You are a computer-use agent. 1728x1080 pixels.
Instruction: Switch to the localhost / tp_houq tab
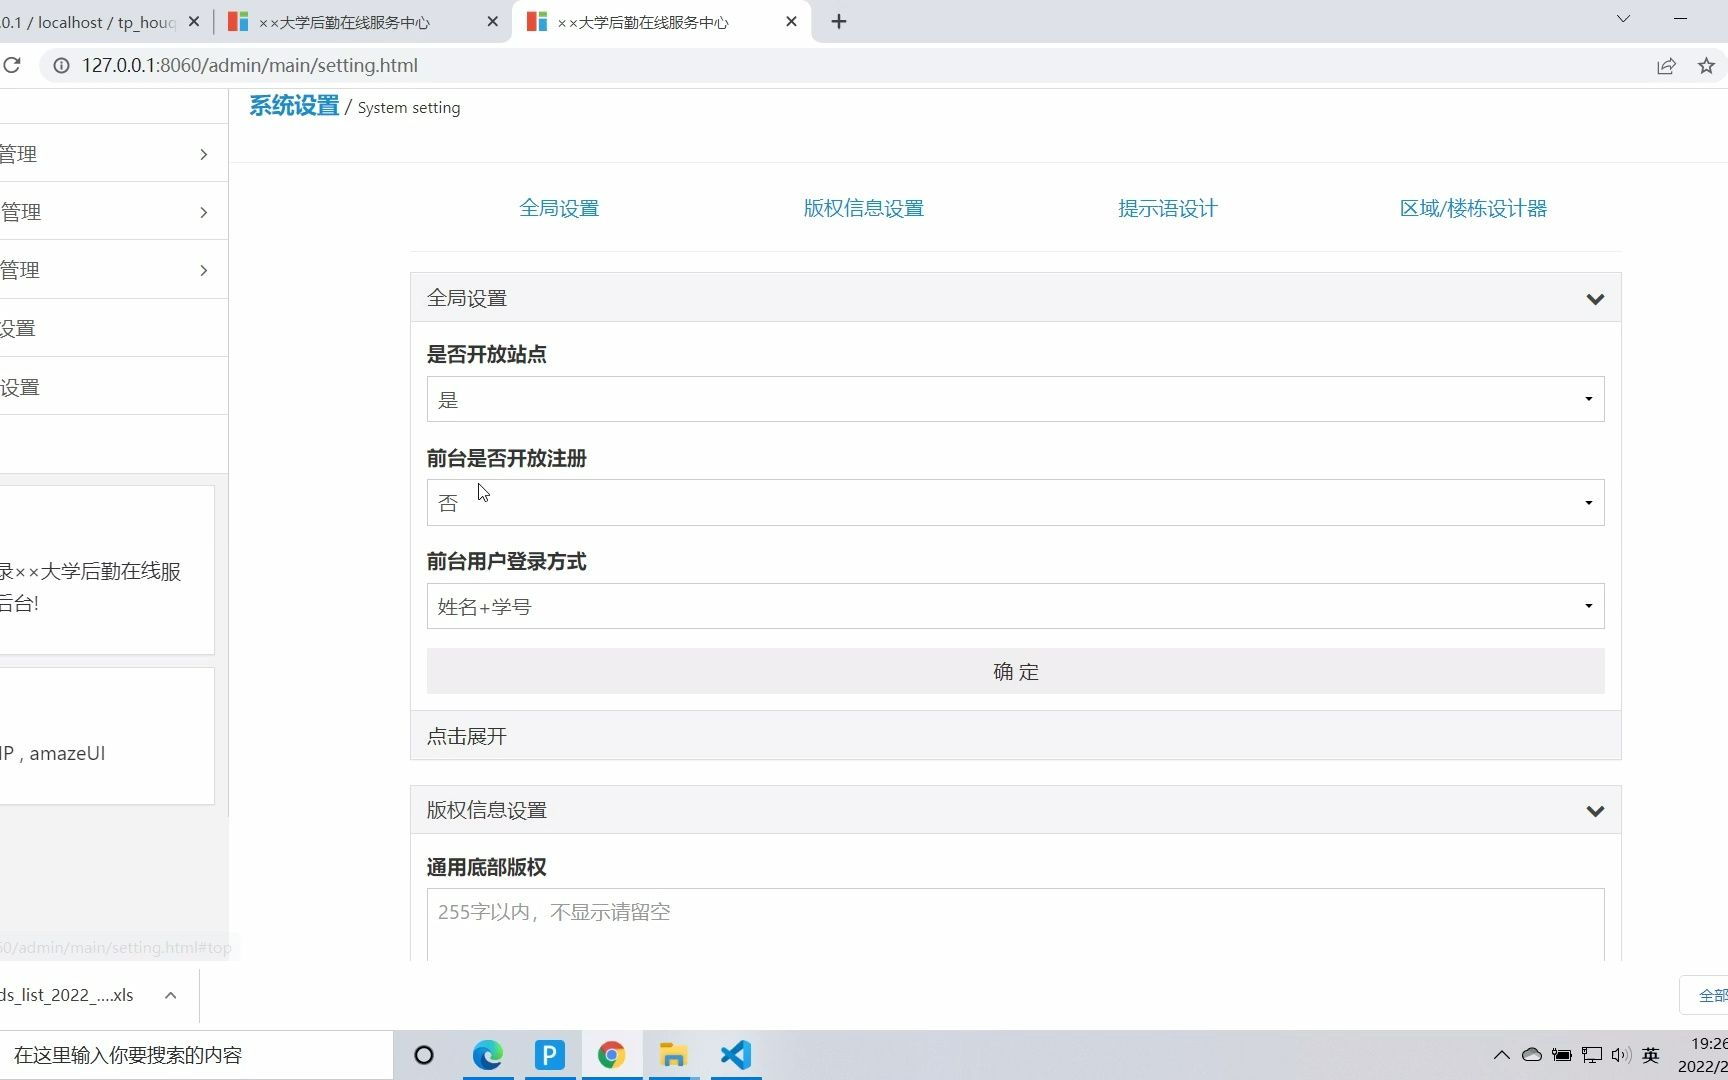tap(90, 22)
